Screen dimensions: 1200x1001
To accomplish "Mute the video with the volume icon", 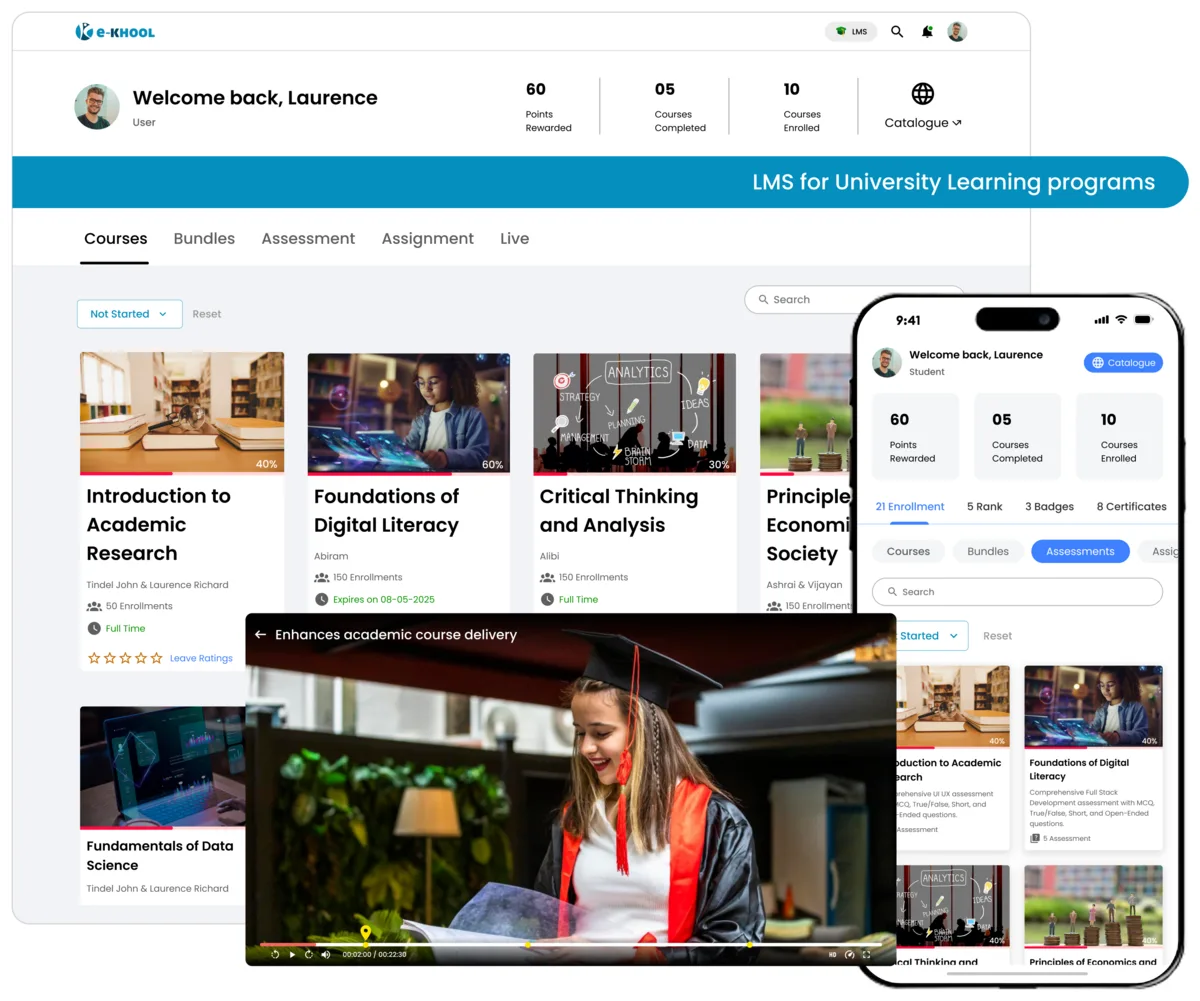I will point(326,954).
